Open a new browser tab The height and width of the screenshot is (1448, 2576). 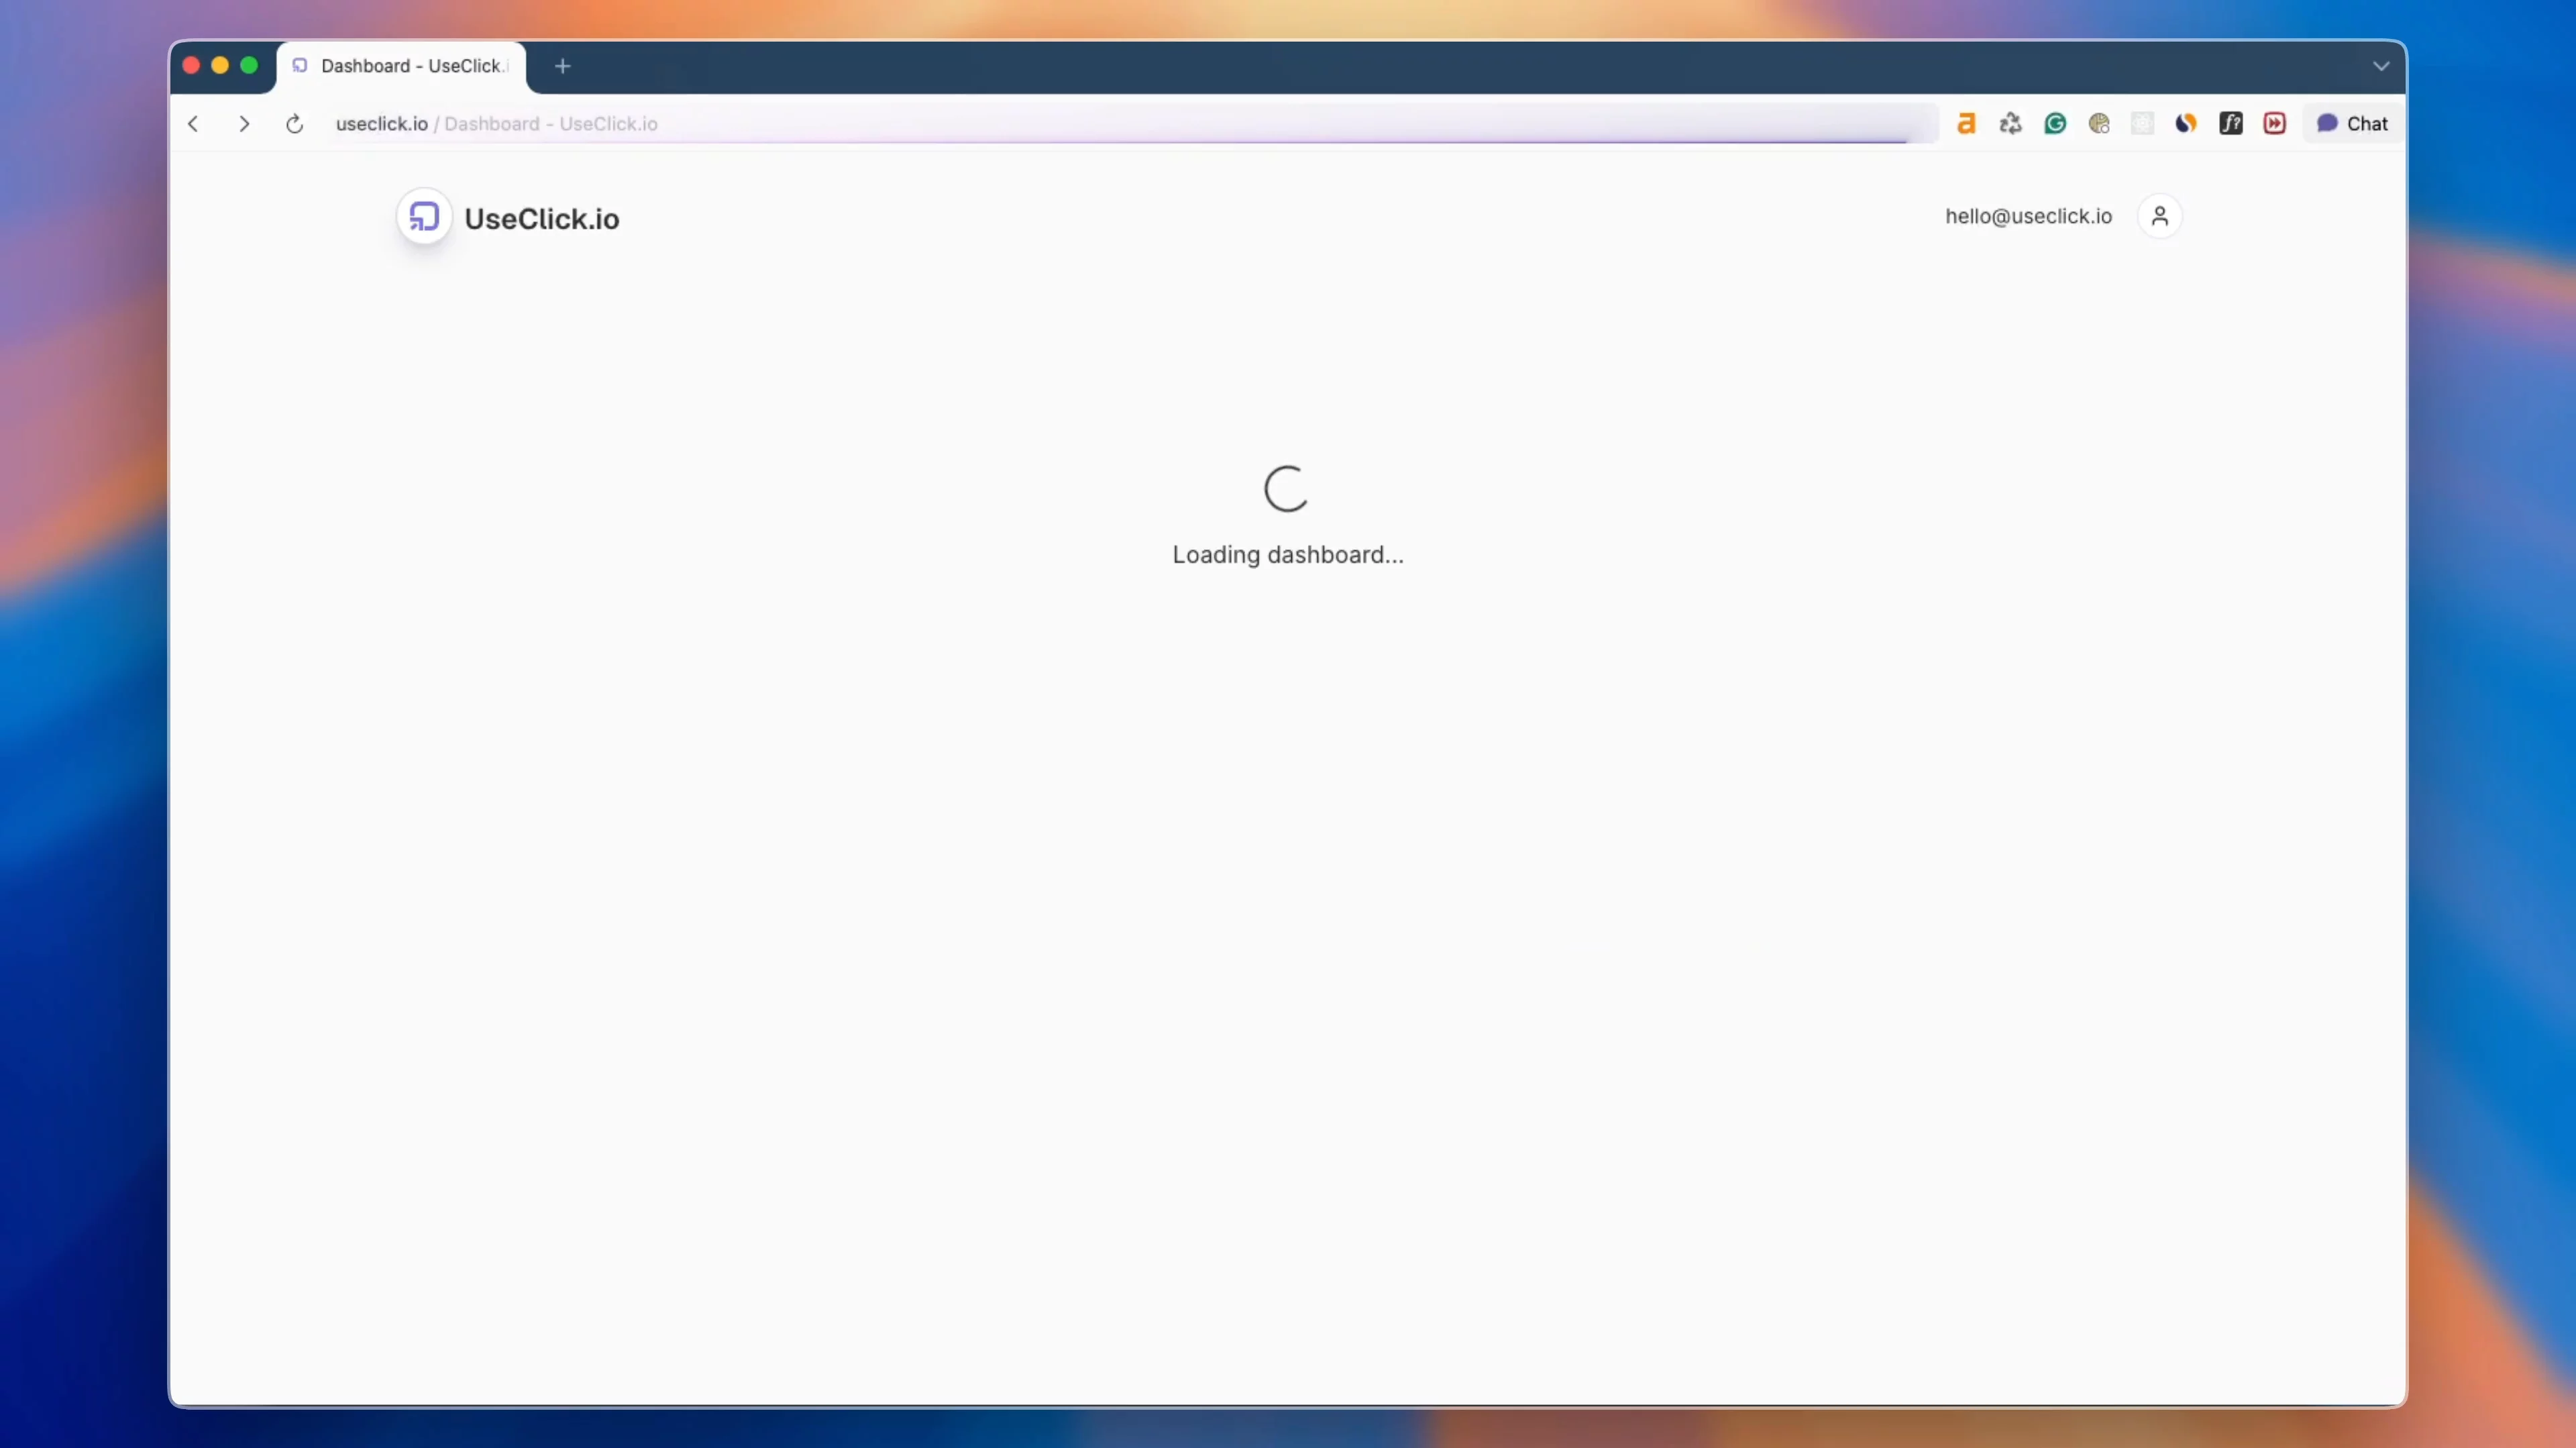(x=562, y=66)
